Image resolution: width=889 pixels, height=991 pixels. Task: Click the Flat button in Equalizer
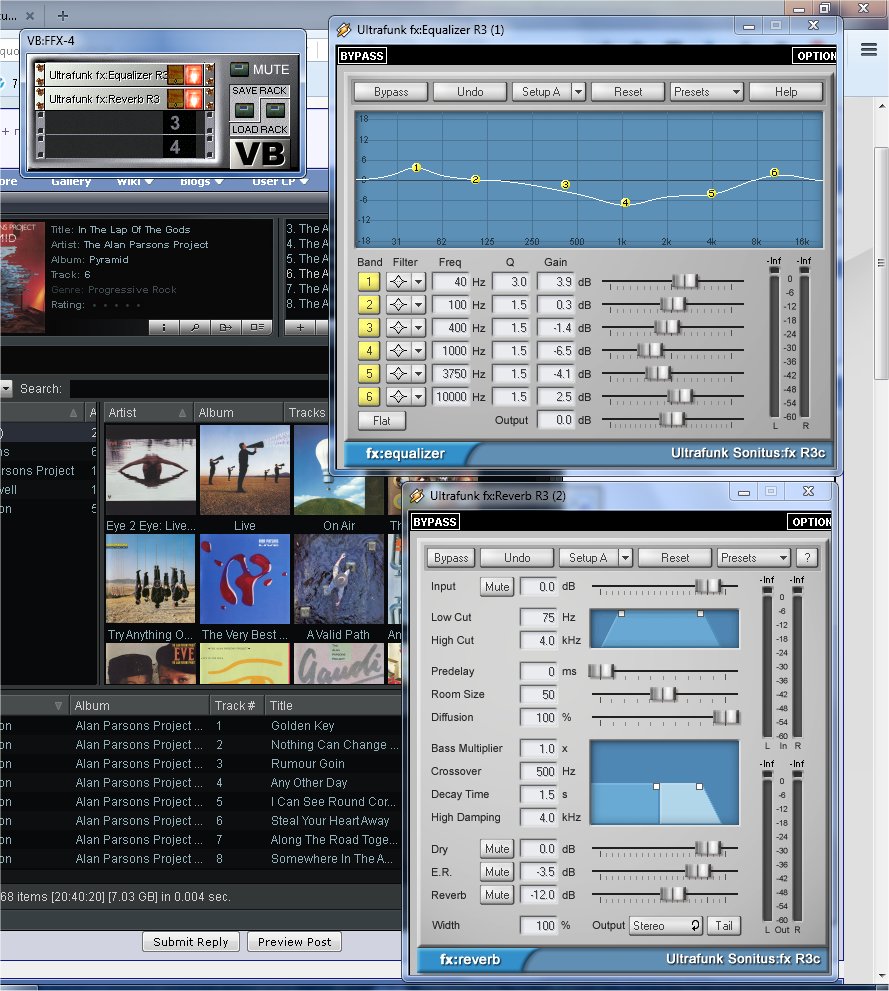click(x=382, y=420)
